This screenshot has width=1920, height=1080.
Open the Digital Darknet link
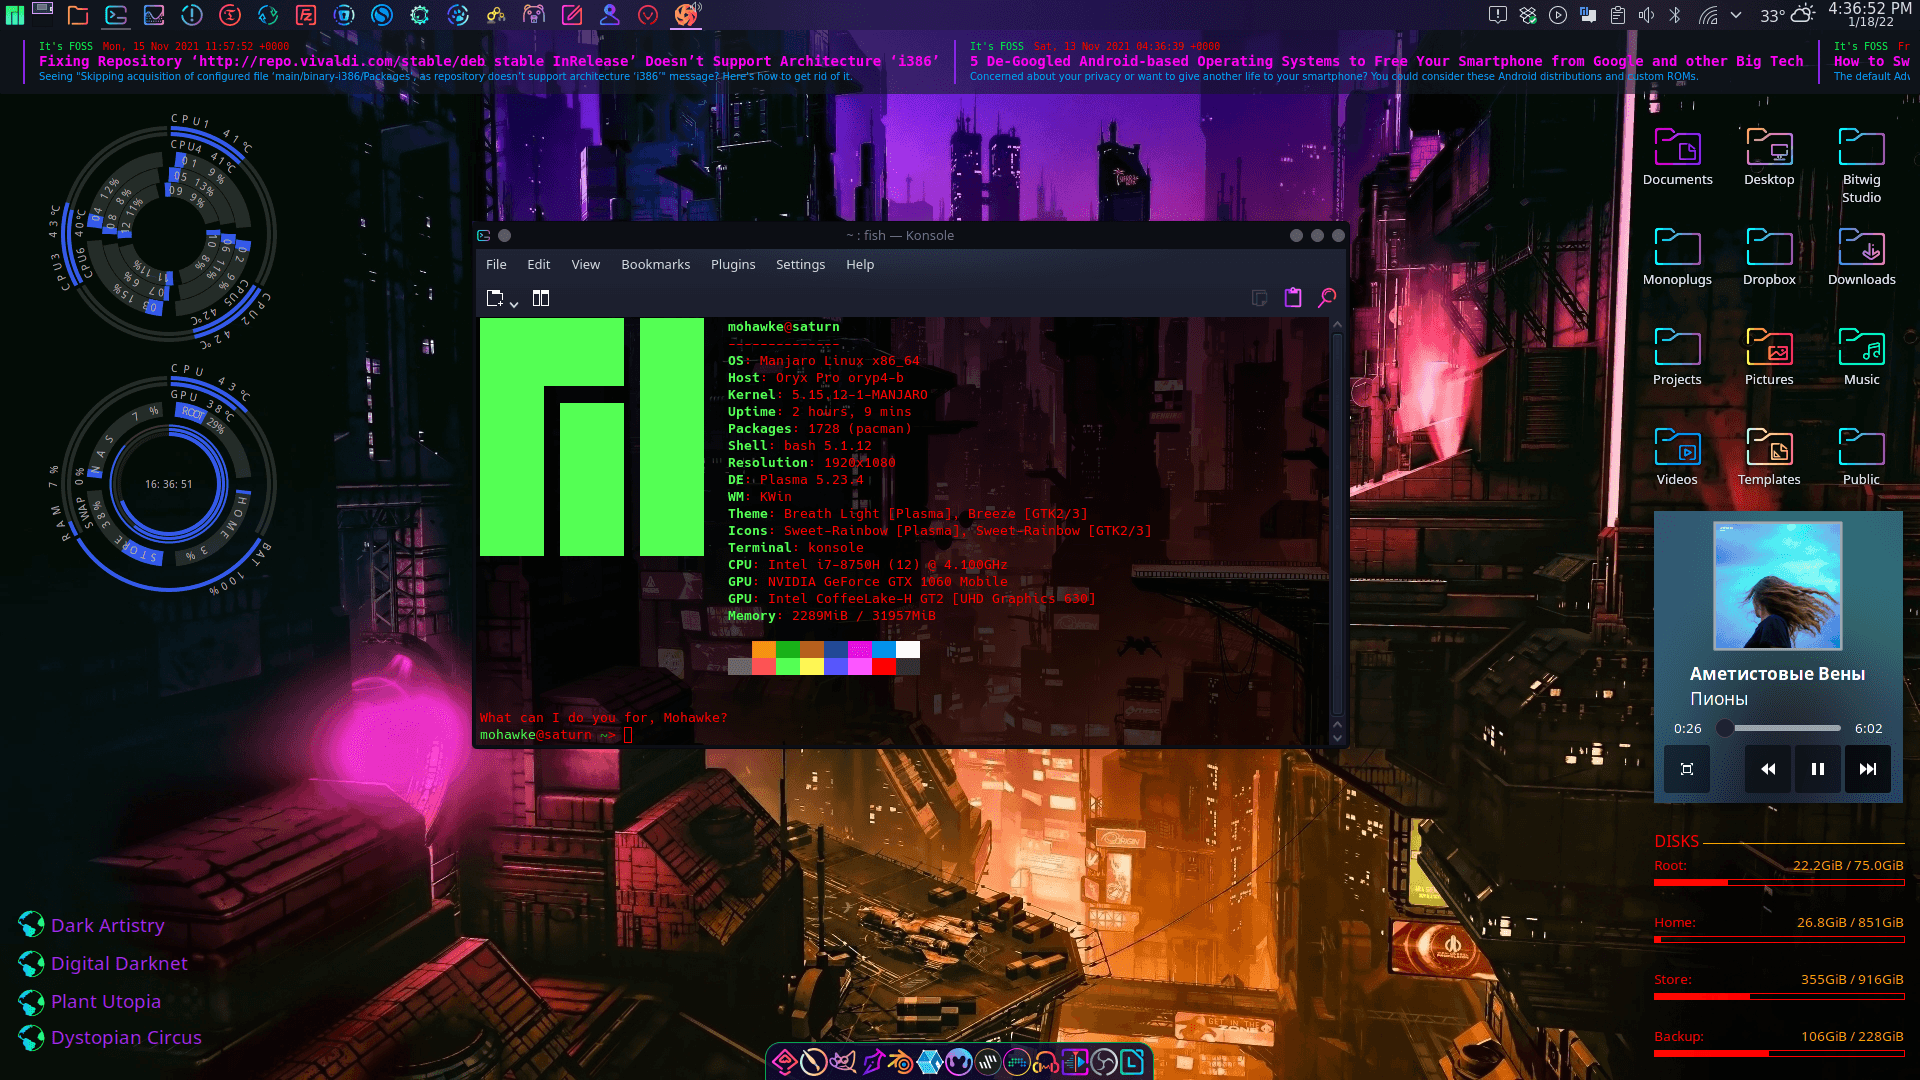click(119, 963)
